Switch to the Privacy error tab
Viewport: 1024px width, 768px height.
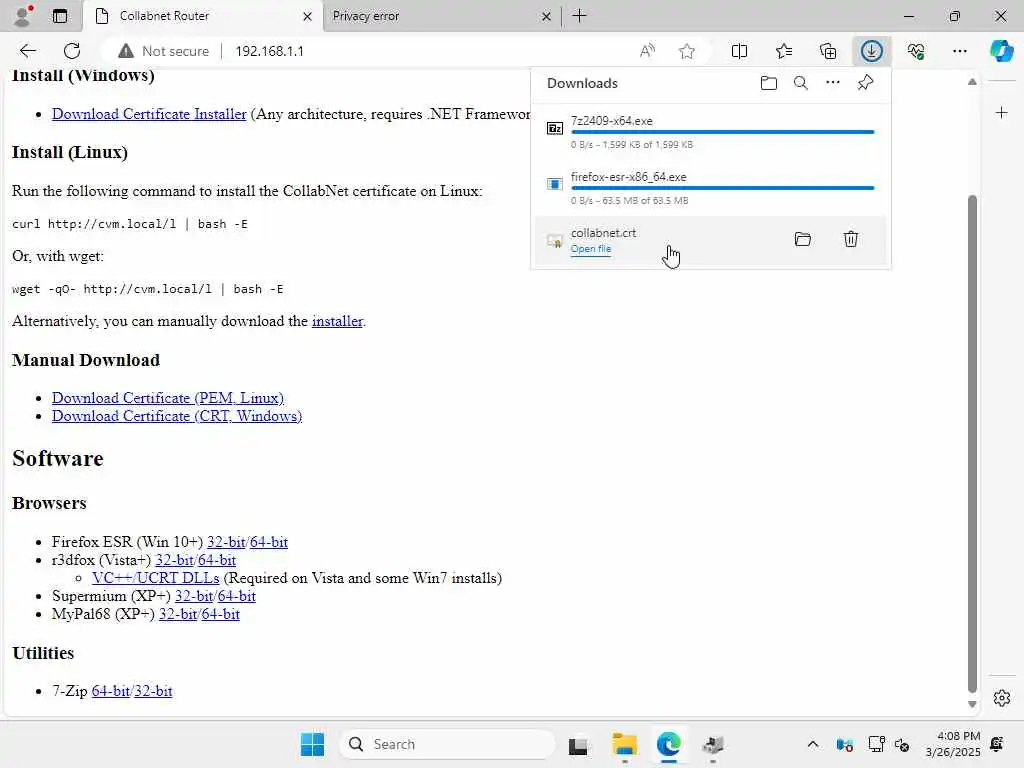pyautogui.click(x=441, y=16)
